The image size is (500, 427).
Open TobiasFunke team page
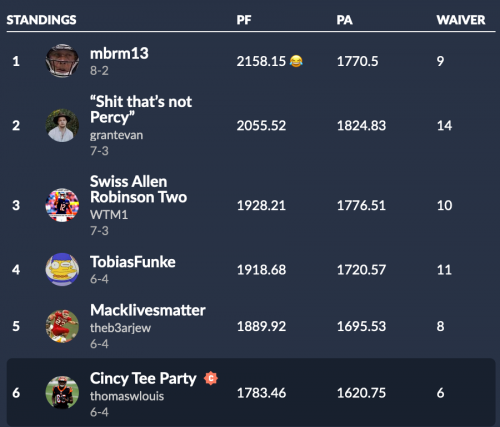pos(133,262)
